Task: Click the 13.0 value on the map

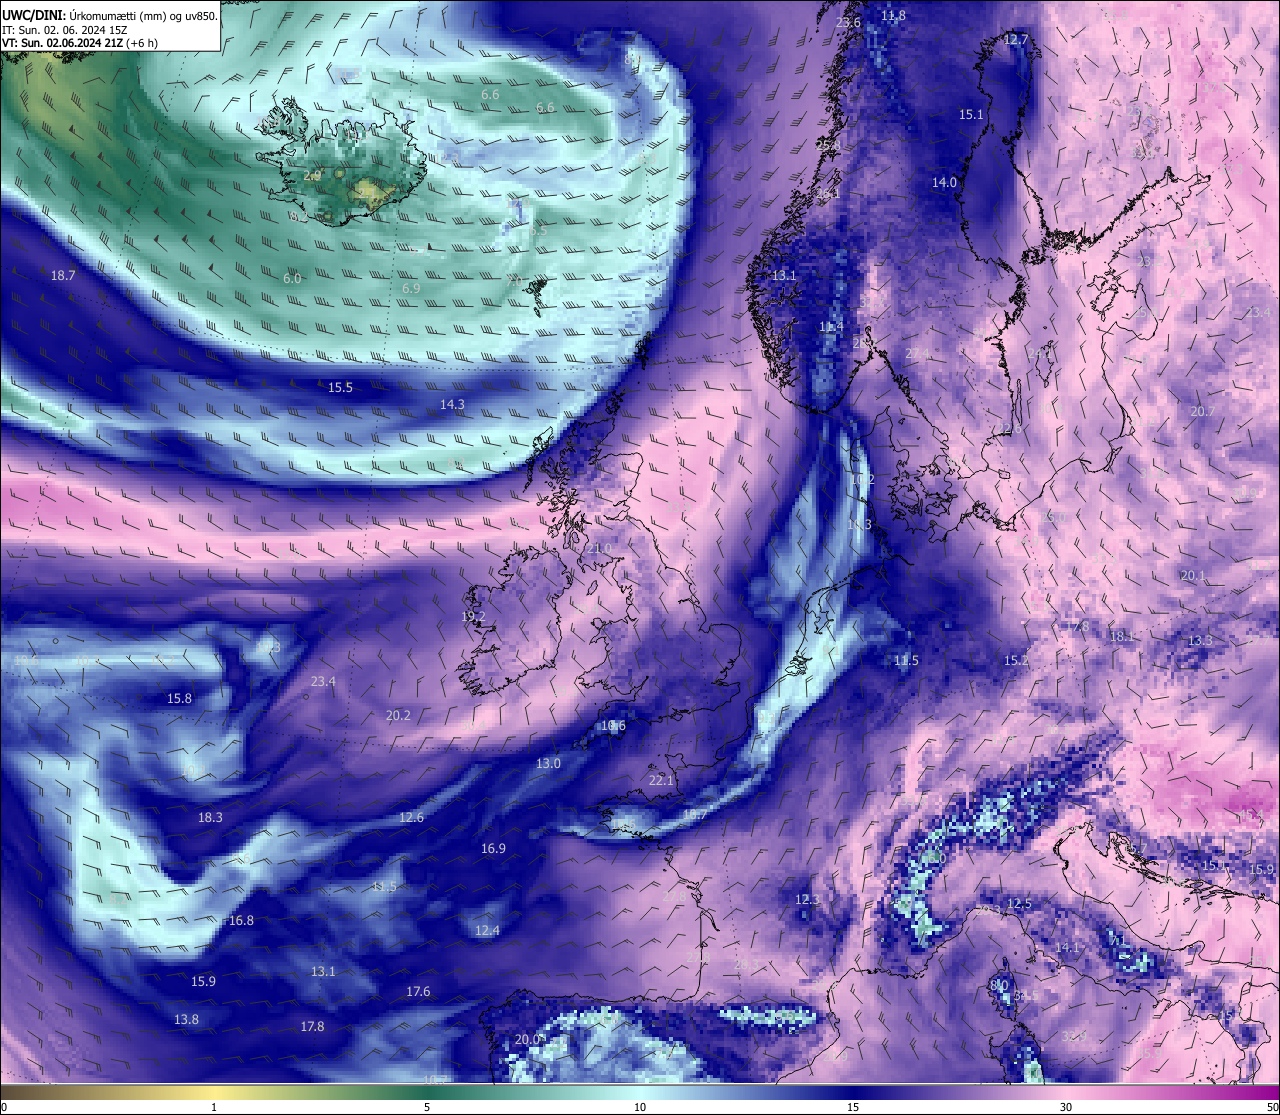Action: click(x=548, y=763)
